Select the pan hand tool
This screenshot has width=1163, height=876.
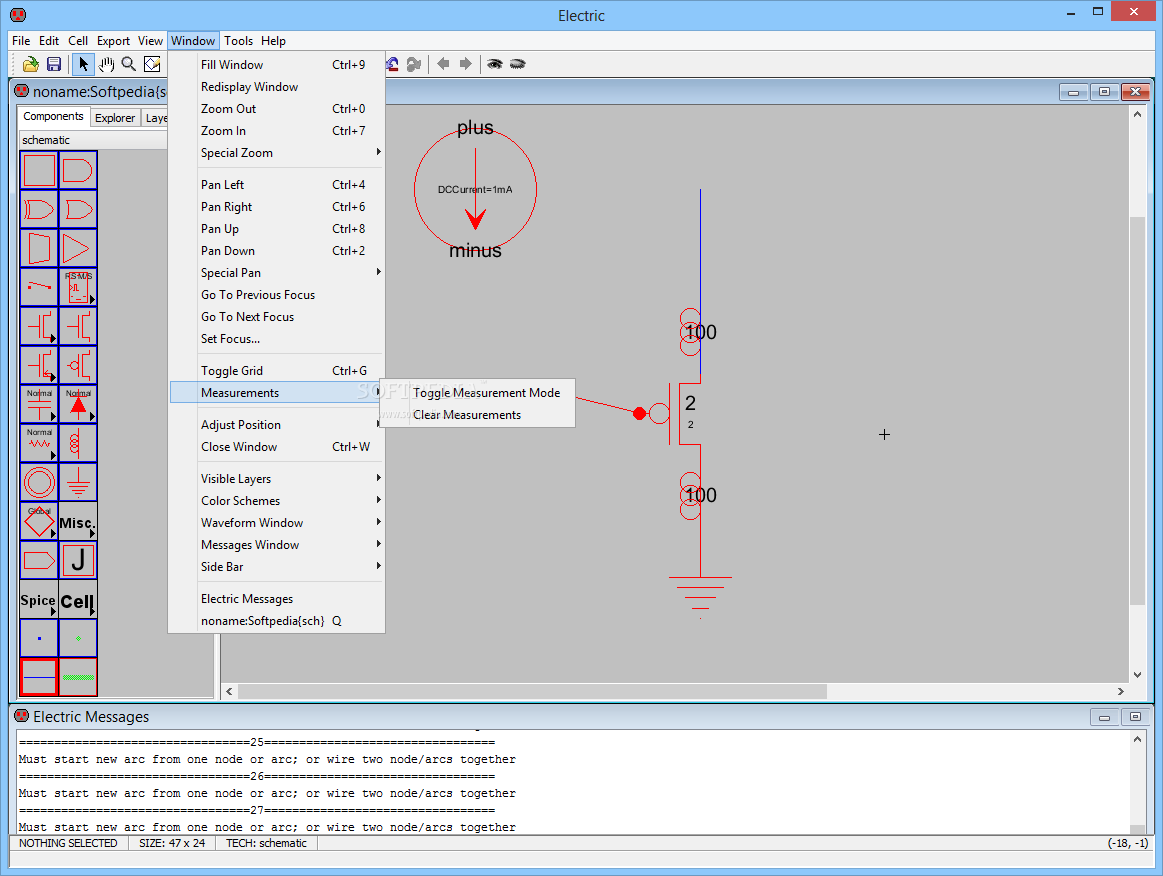(x=107, y=65)
